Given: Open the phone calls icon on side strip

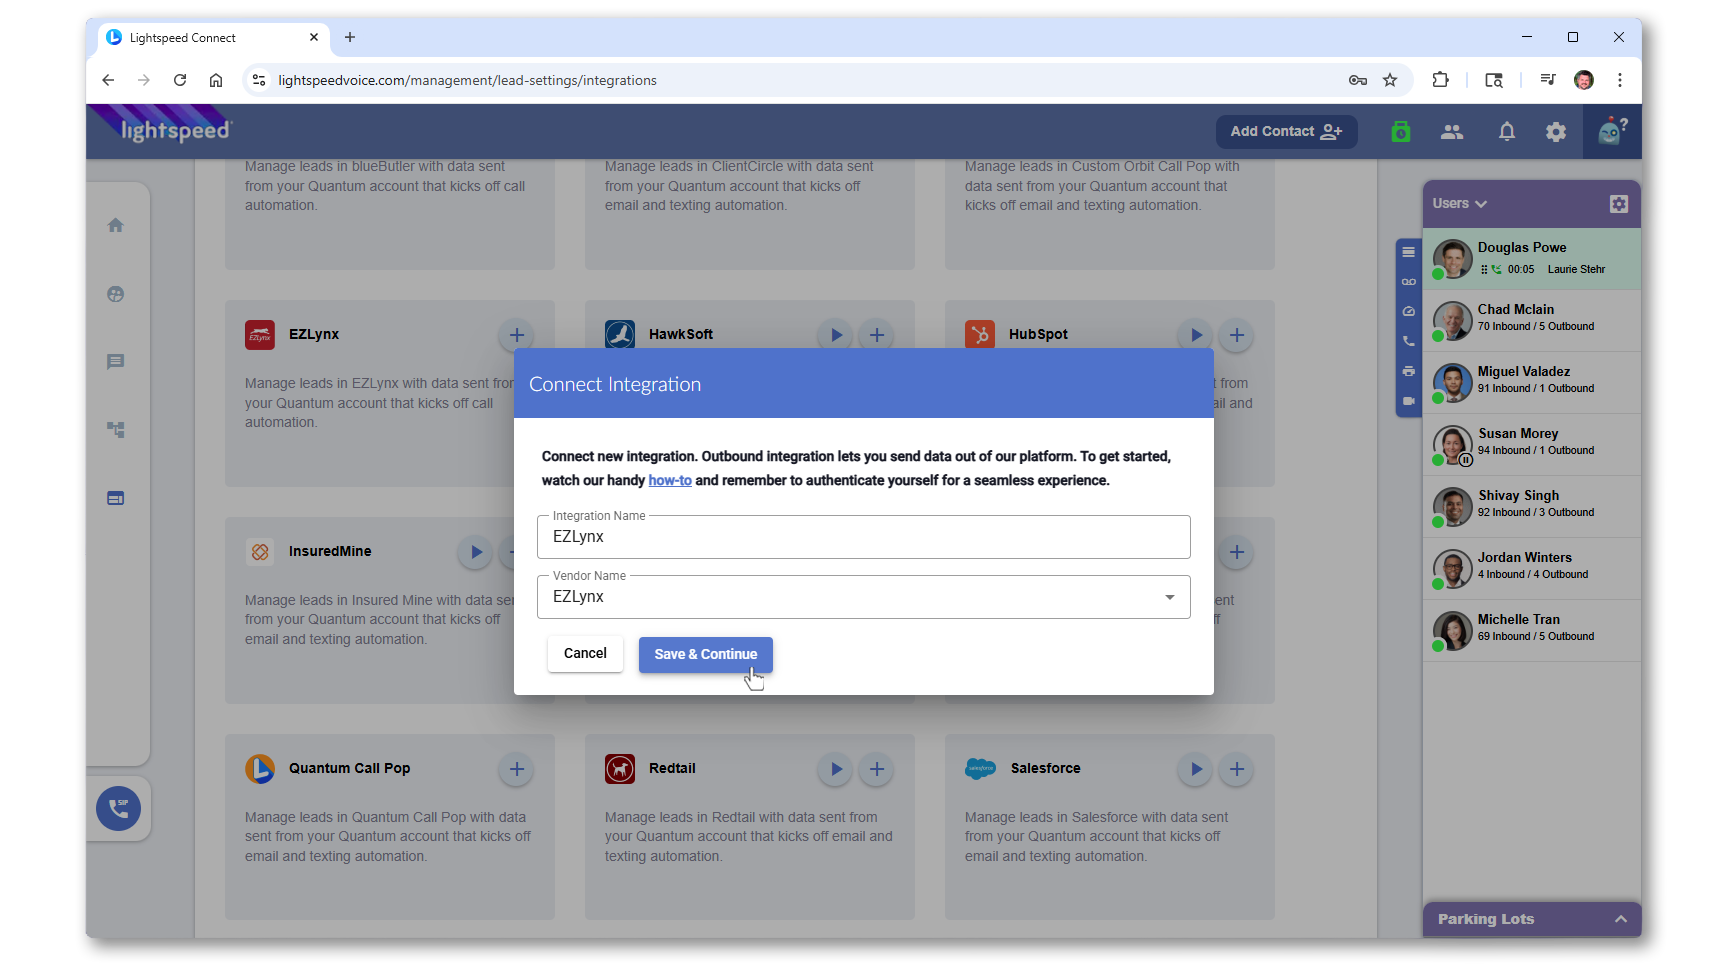Looking at the screenshot, I should [1408, 341].
